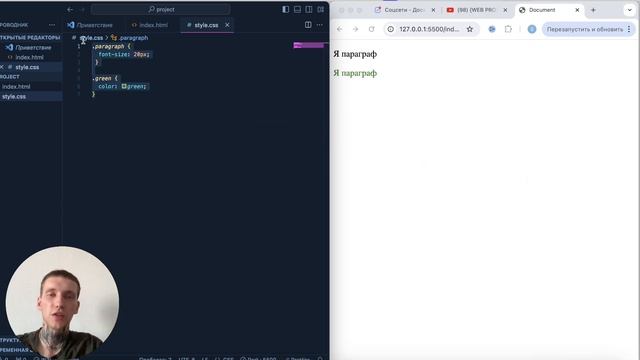
Task: Open the customize layout icon
Action: coord(321,9)
